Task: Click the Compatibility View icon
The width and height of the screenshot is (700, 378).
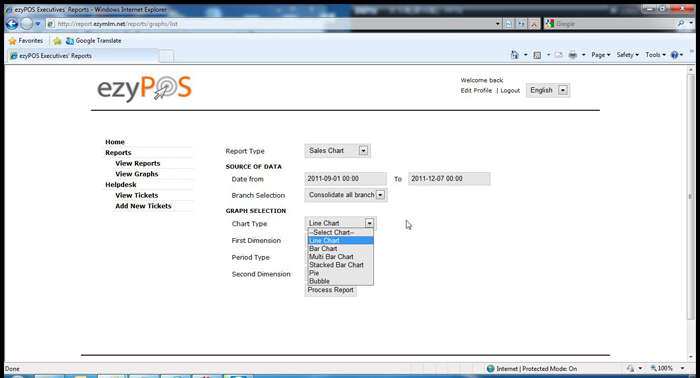Action: 509,24
